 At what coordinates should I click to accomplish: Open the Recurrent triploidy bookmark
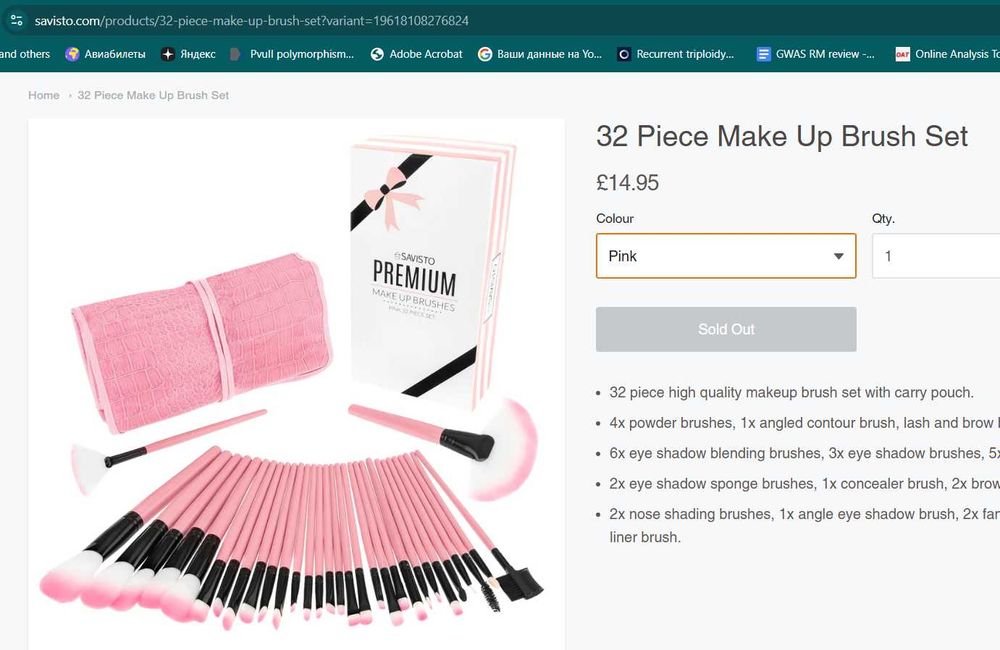[676, 54]
